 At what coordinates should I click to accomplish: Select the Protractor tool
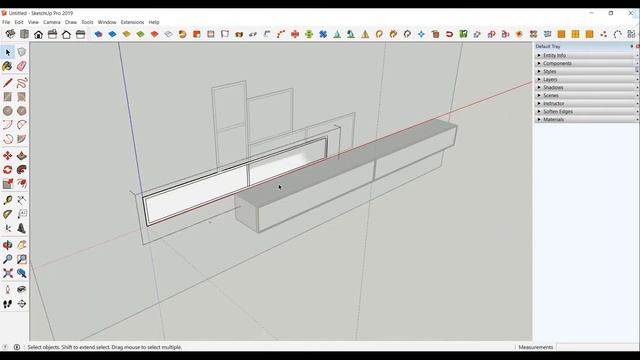8,214
